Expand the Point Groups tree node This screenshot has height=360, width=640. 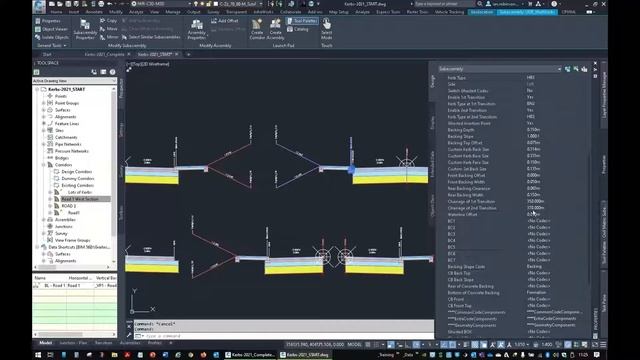pos(44,103)
